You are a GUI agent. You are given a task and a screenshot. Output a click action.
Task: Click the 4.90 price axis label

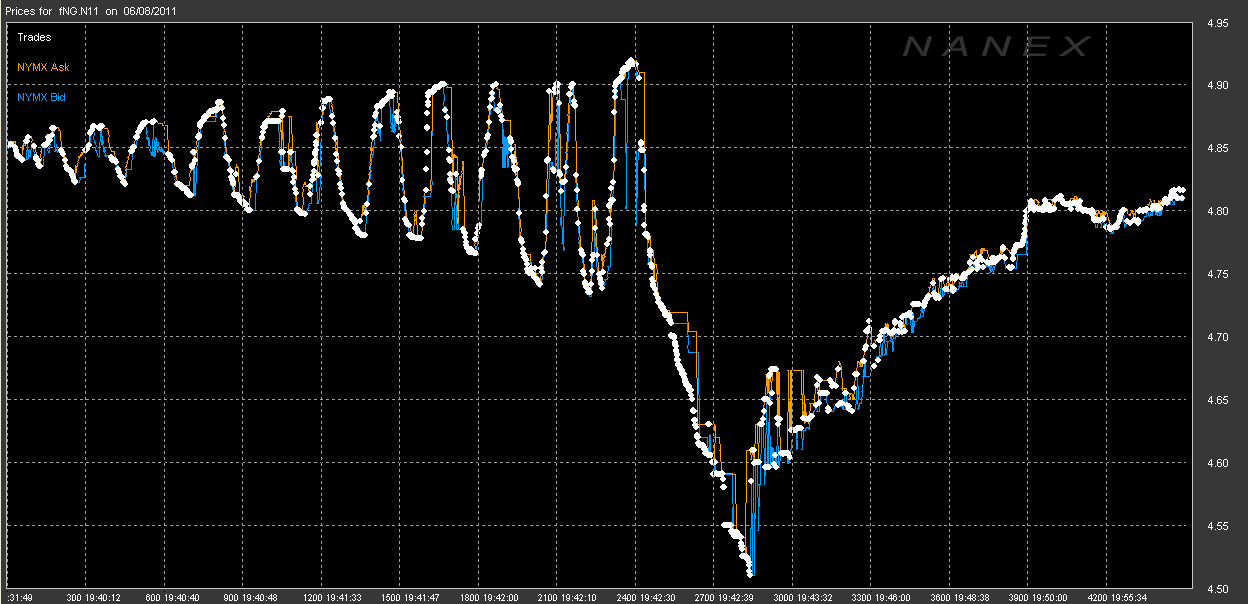[x=1217, y=85]
